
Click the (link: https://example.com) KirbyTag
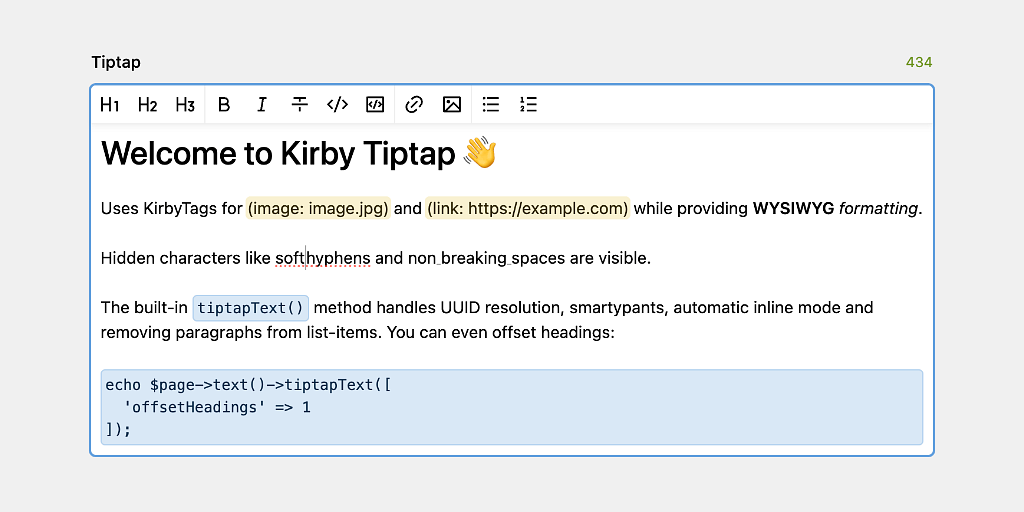click(528, 208)
